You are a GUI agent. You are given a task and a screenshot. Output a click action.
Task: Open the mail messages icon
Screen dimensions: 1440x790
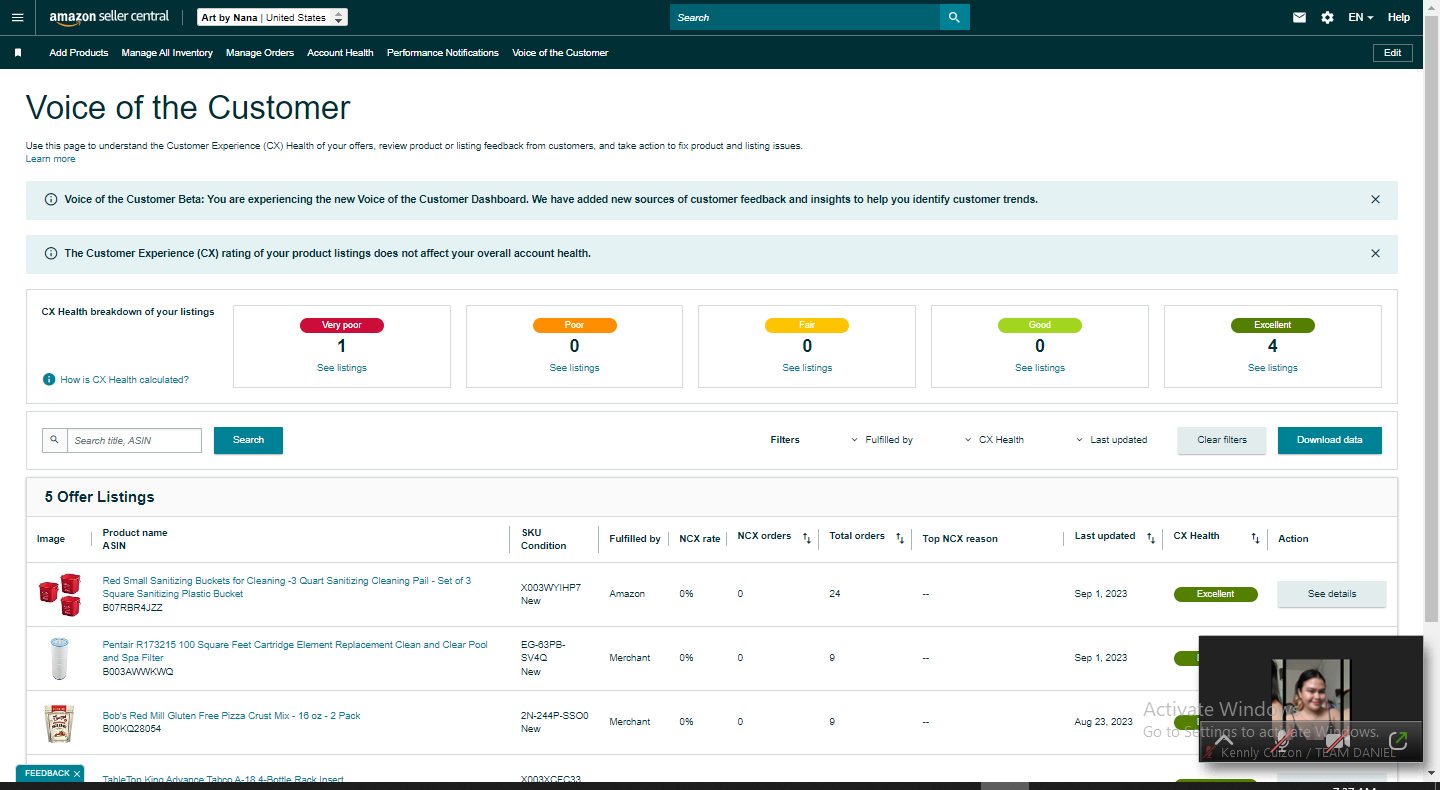click(1299, 17)
